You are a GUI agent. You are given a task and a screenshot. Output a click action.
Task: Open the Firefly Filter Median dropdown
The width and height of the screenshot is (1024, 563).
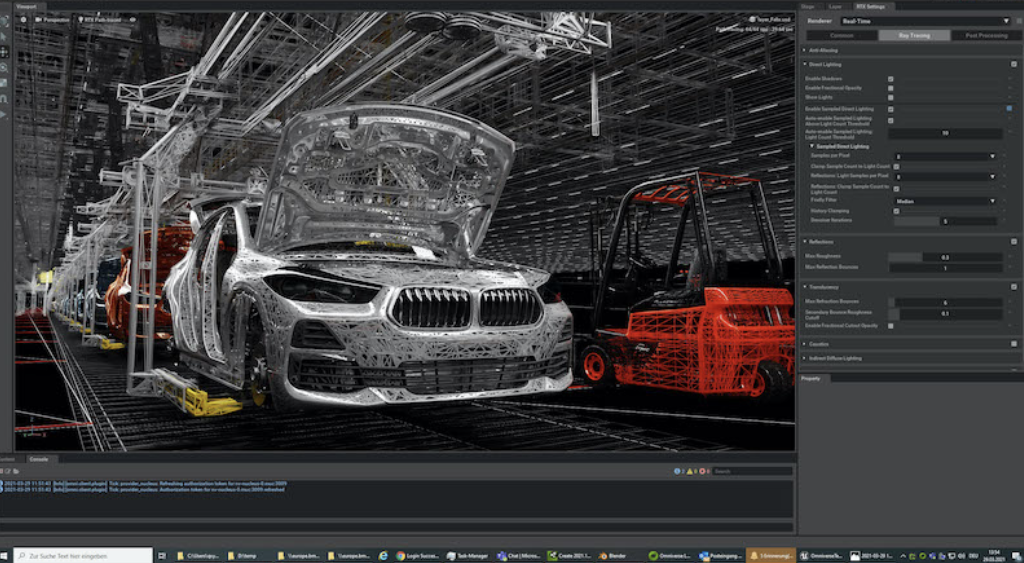[x=945, y=201]
